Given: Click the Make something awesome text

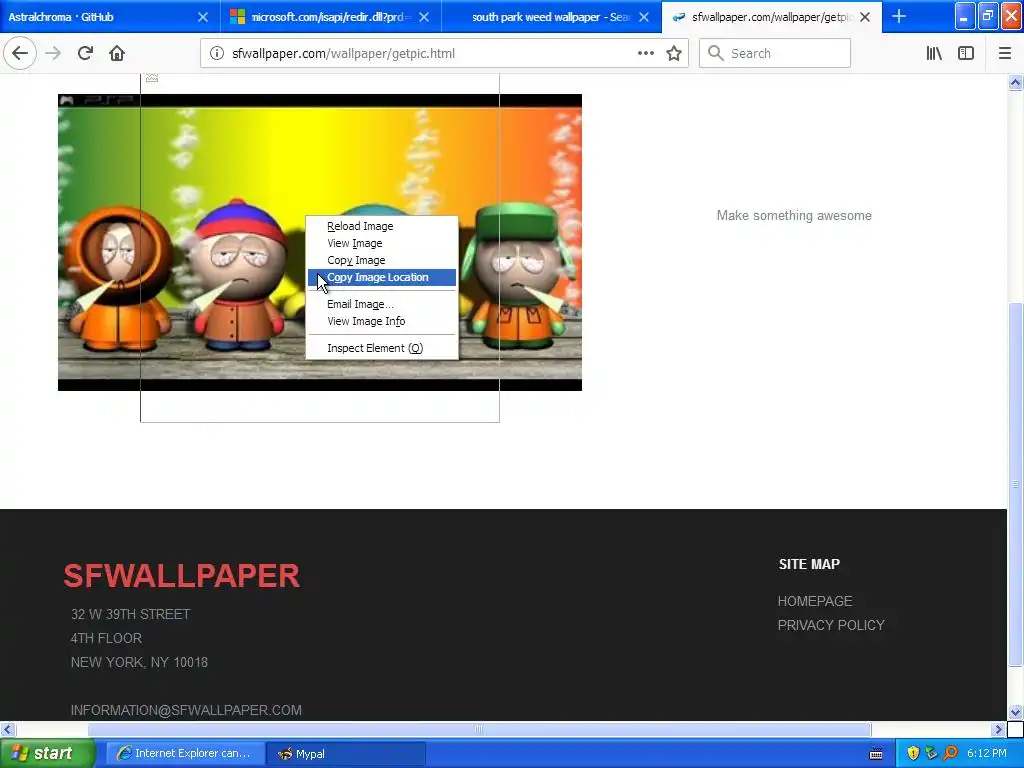Looking at the screenshot, I should tap(793, 216).
